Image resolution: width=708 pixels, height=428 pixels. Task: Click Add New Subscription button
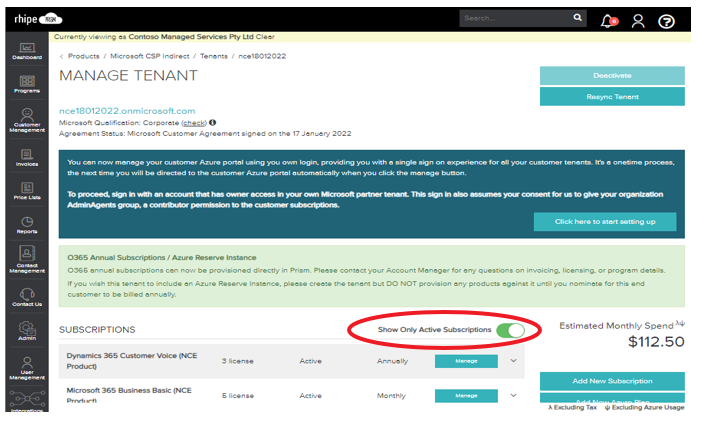(x=612, y=381)
